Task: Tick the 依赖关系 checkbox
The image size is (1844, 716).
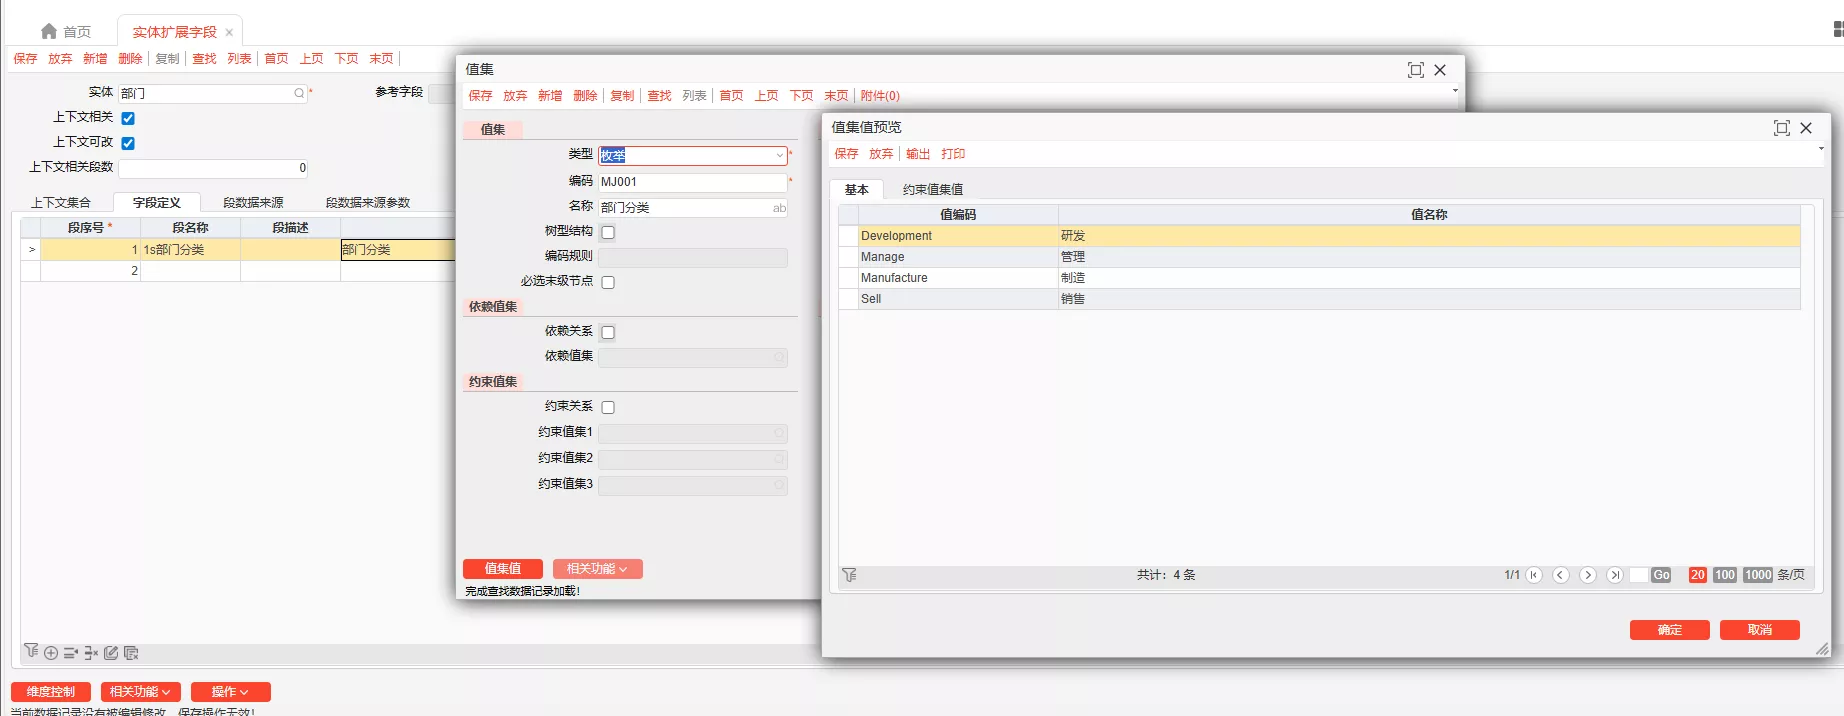Action: click(x=608, y=332)
